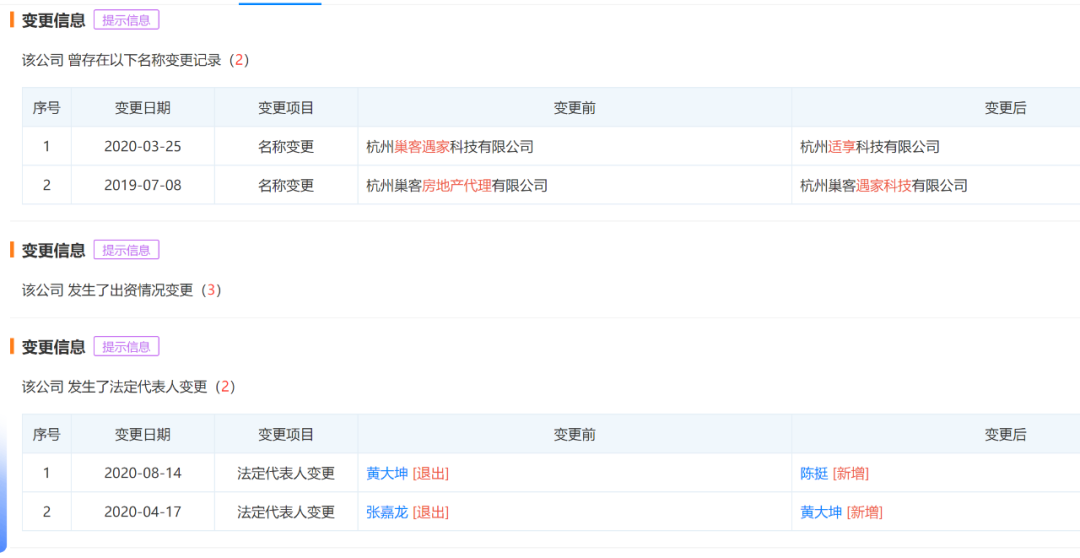This screenshot has height=558, width=1080.
Task: Open 黄大坤 link in 2020-08-14 row
Action: coord(387,473)
